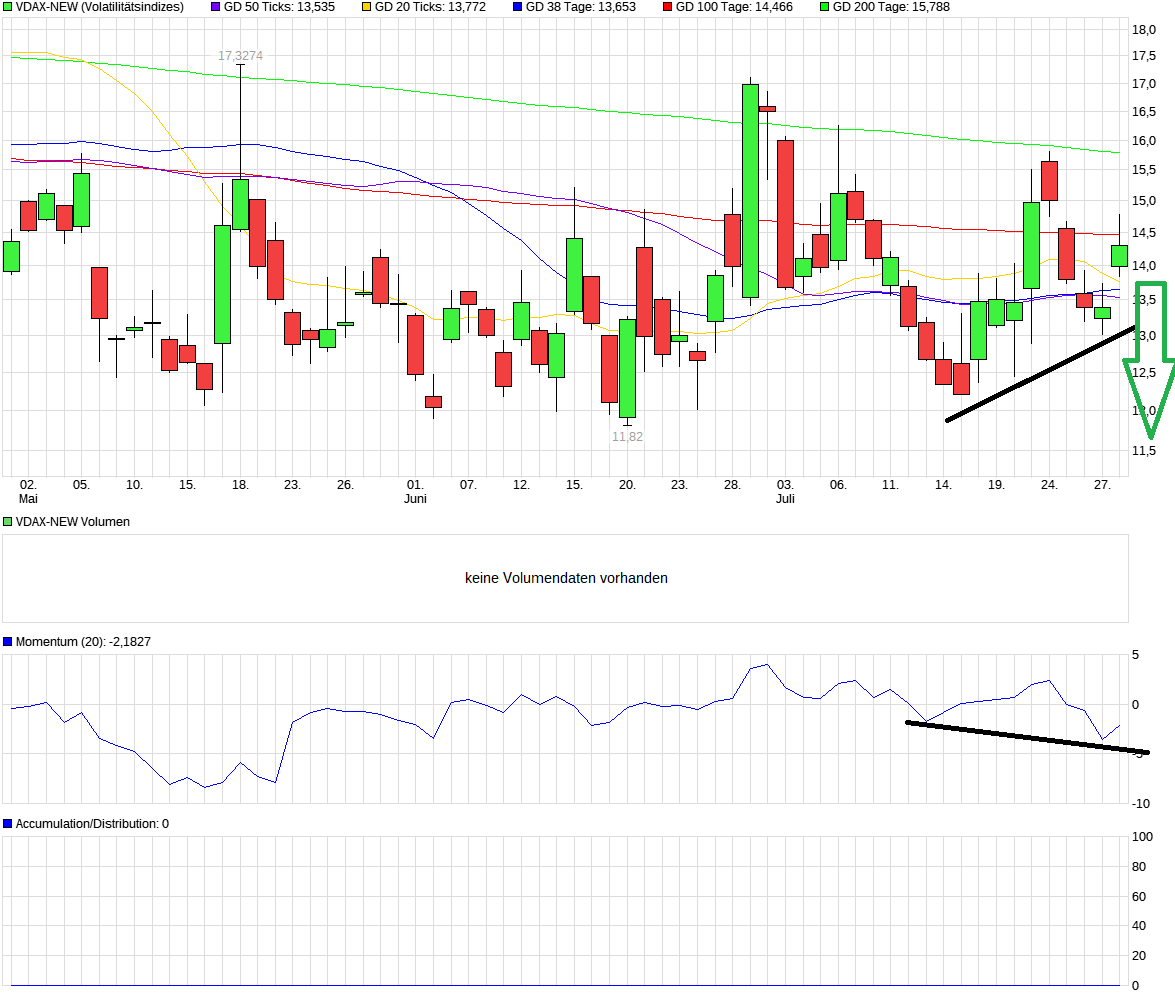Click the 60 value on Accumulation axis
Screen dimensions: 1175x997
1139,897
